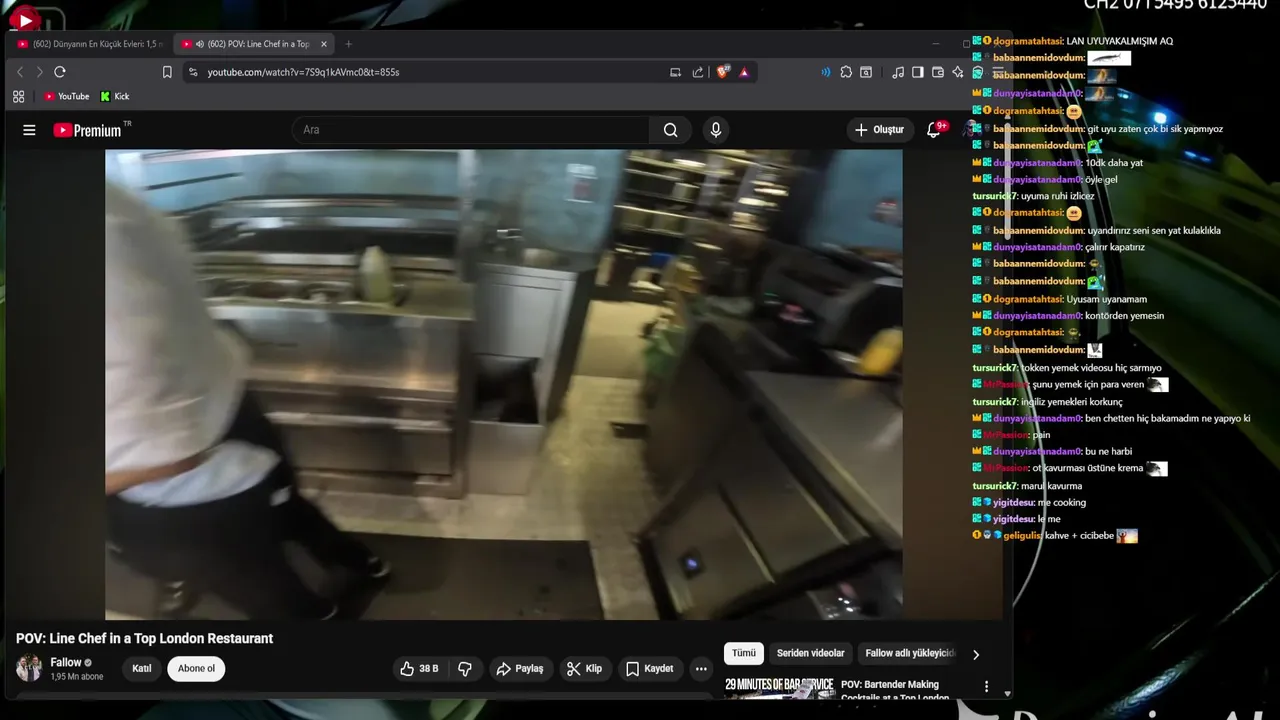Open Leo AI sparkle icon
1280x720 pixels.
point(958,72)
